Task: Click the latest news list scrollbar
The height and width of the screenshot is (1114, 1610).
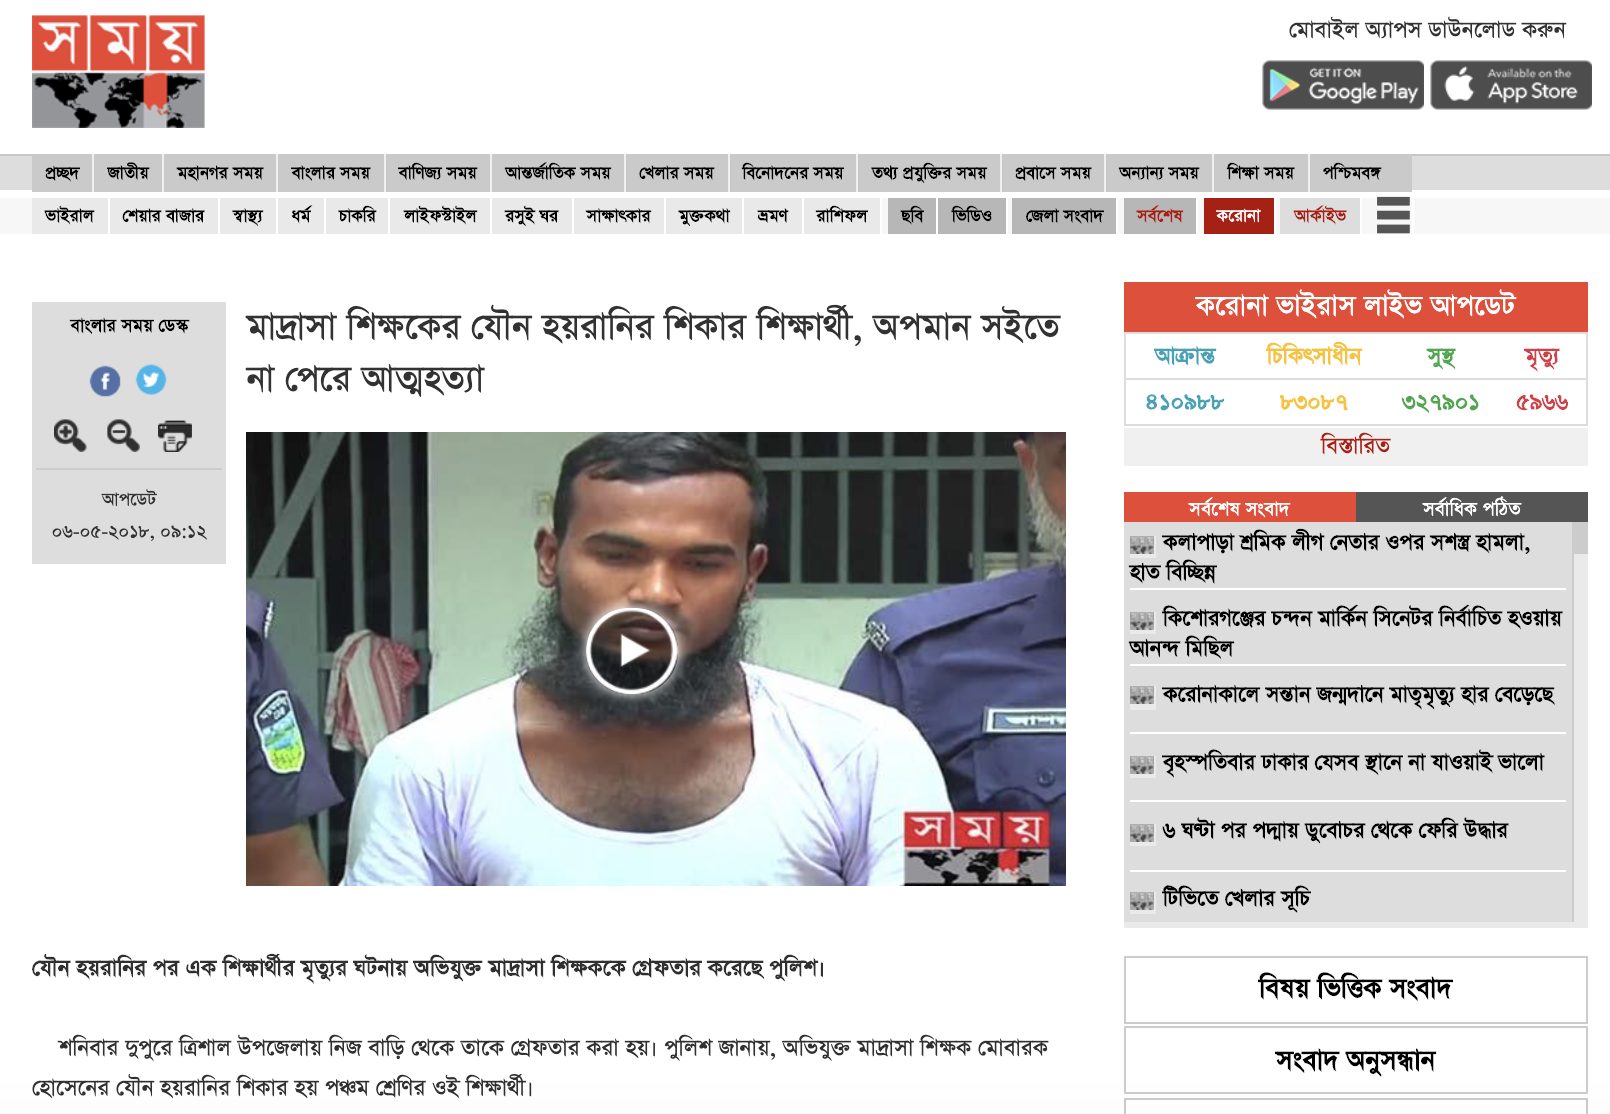Action: pos(1580,722)
